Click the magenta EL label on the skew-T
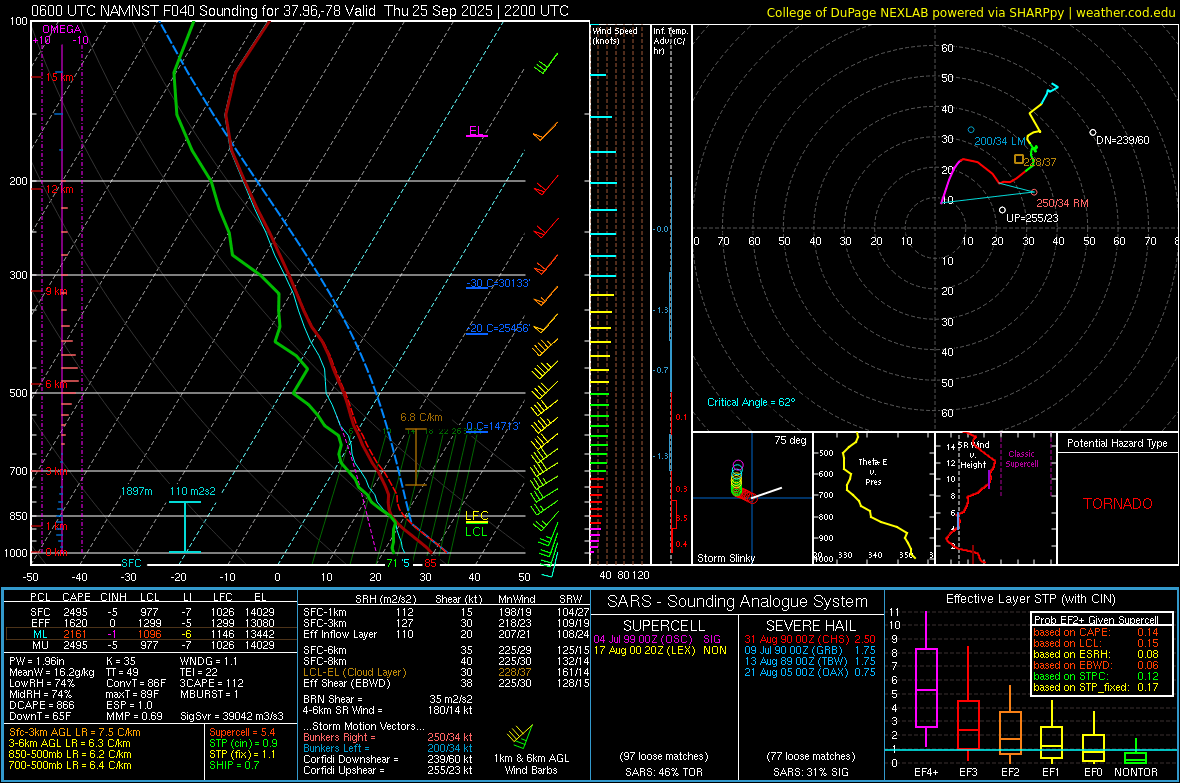Image resolution: width=1180 pixels, height=783 pixels. pos(476,130)
